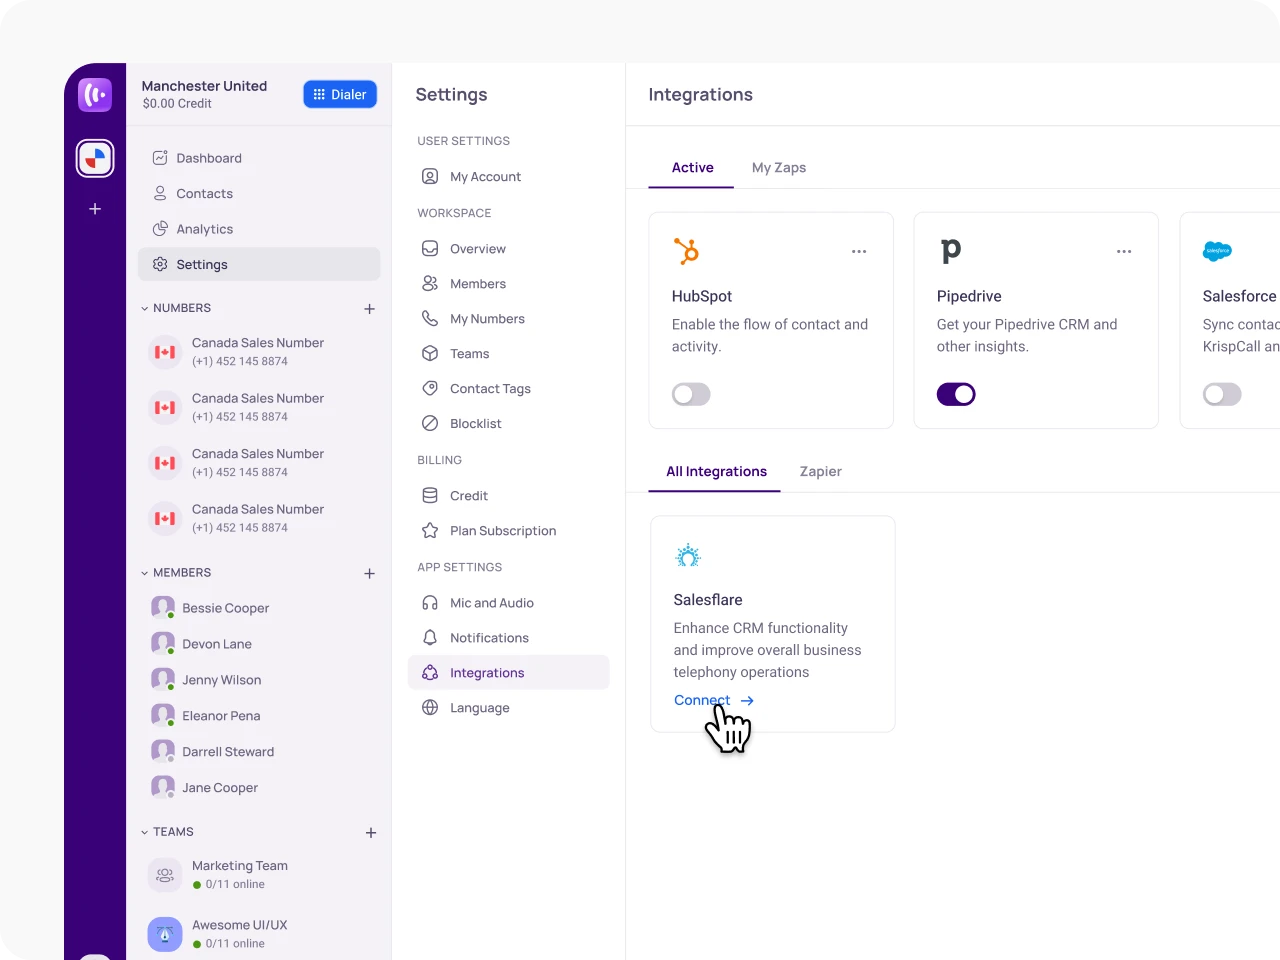
Task: Collapse the MEMBERS section
Action: (x=145, y=573)
